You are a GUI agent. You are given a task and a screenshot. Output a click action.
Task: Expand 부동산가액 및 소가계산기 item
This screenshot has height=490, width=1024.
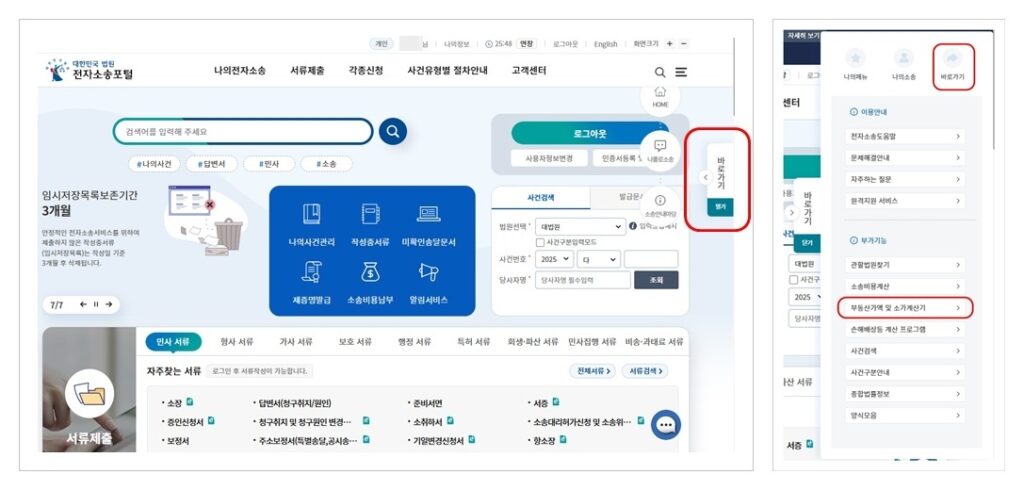pos(904,308)
